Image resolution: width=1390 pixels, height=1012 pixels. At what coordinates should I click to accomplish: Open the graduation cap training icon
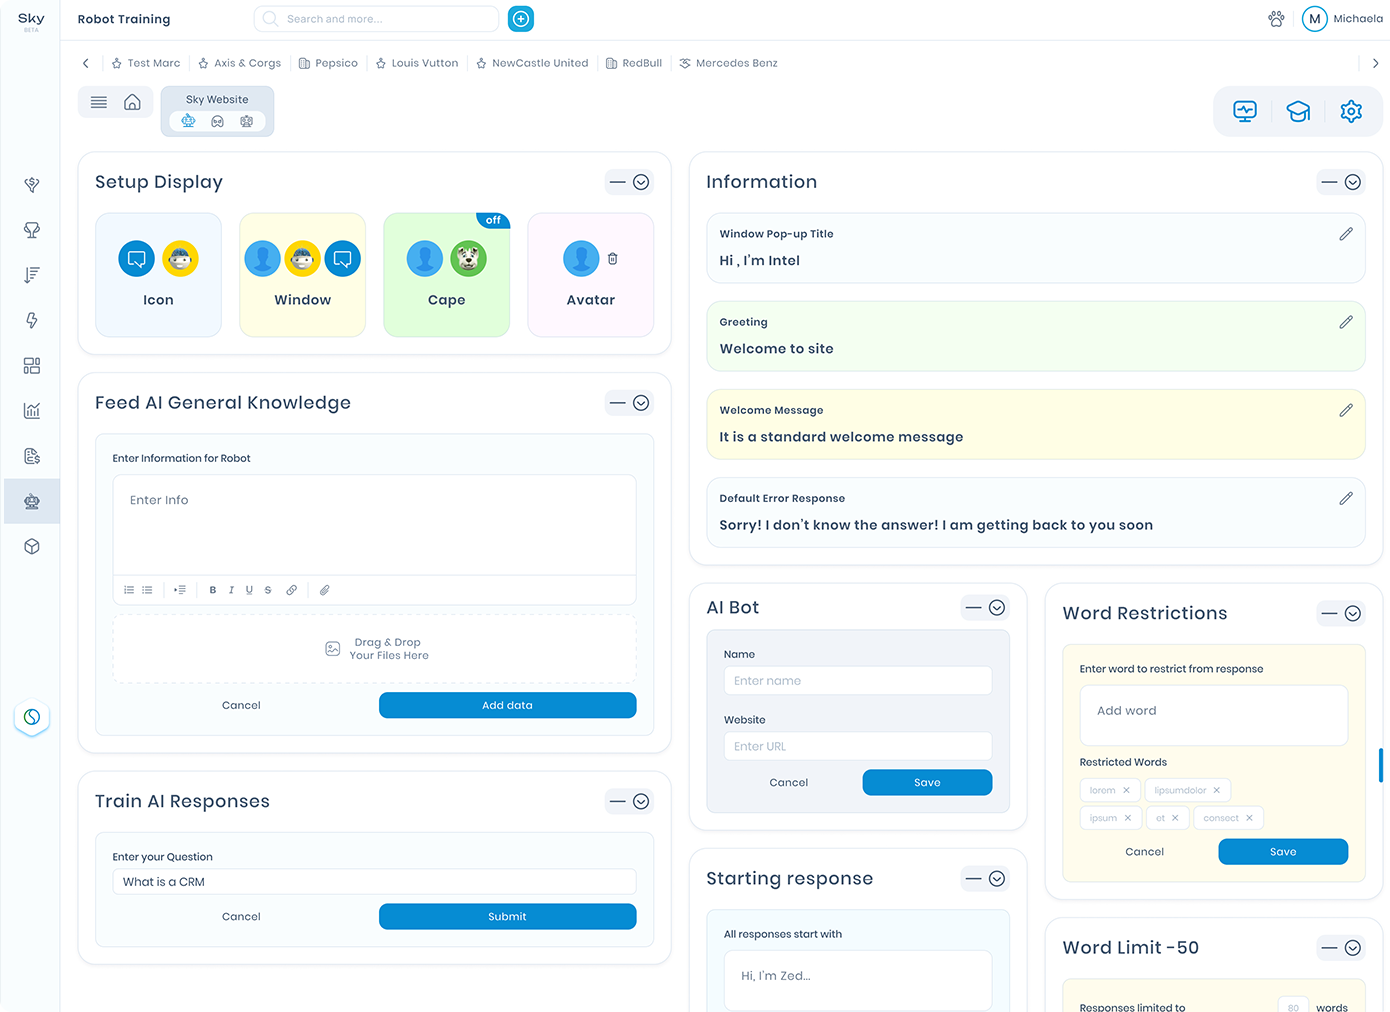(1298, 111)
